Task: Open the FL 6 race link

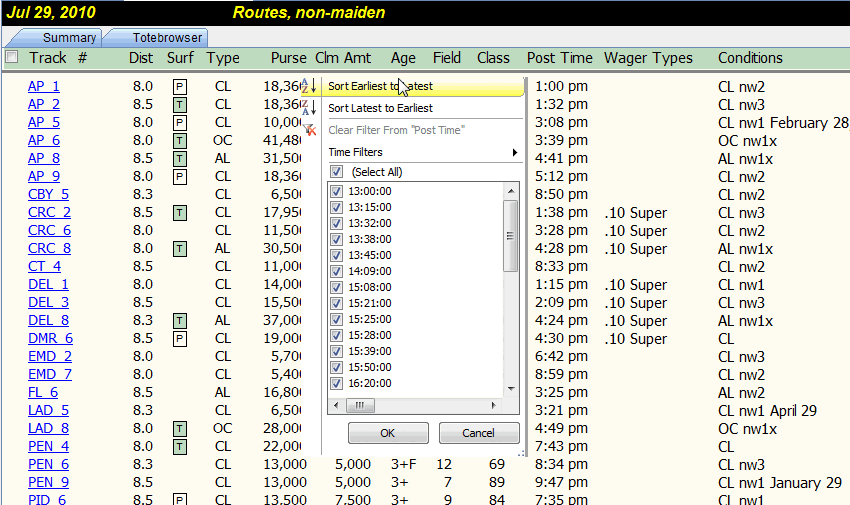Action: (x=43, y=392)
